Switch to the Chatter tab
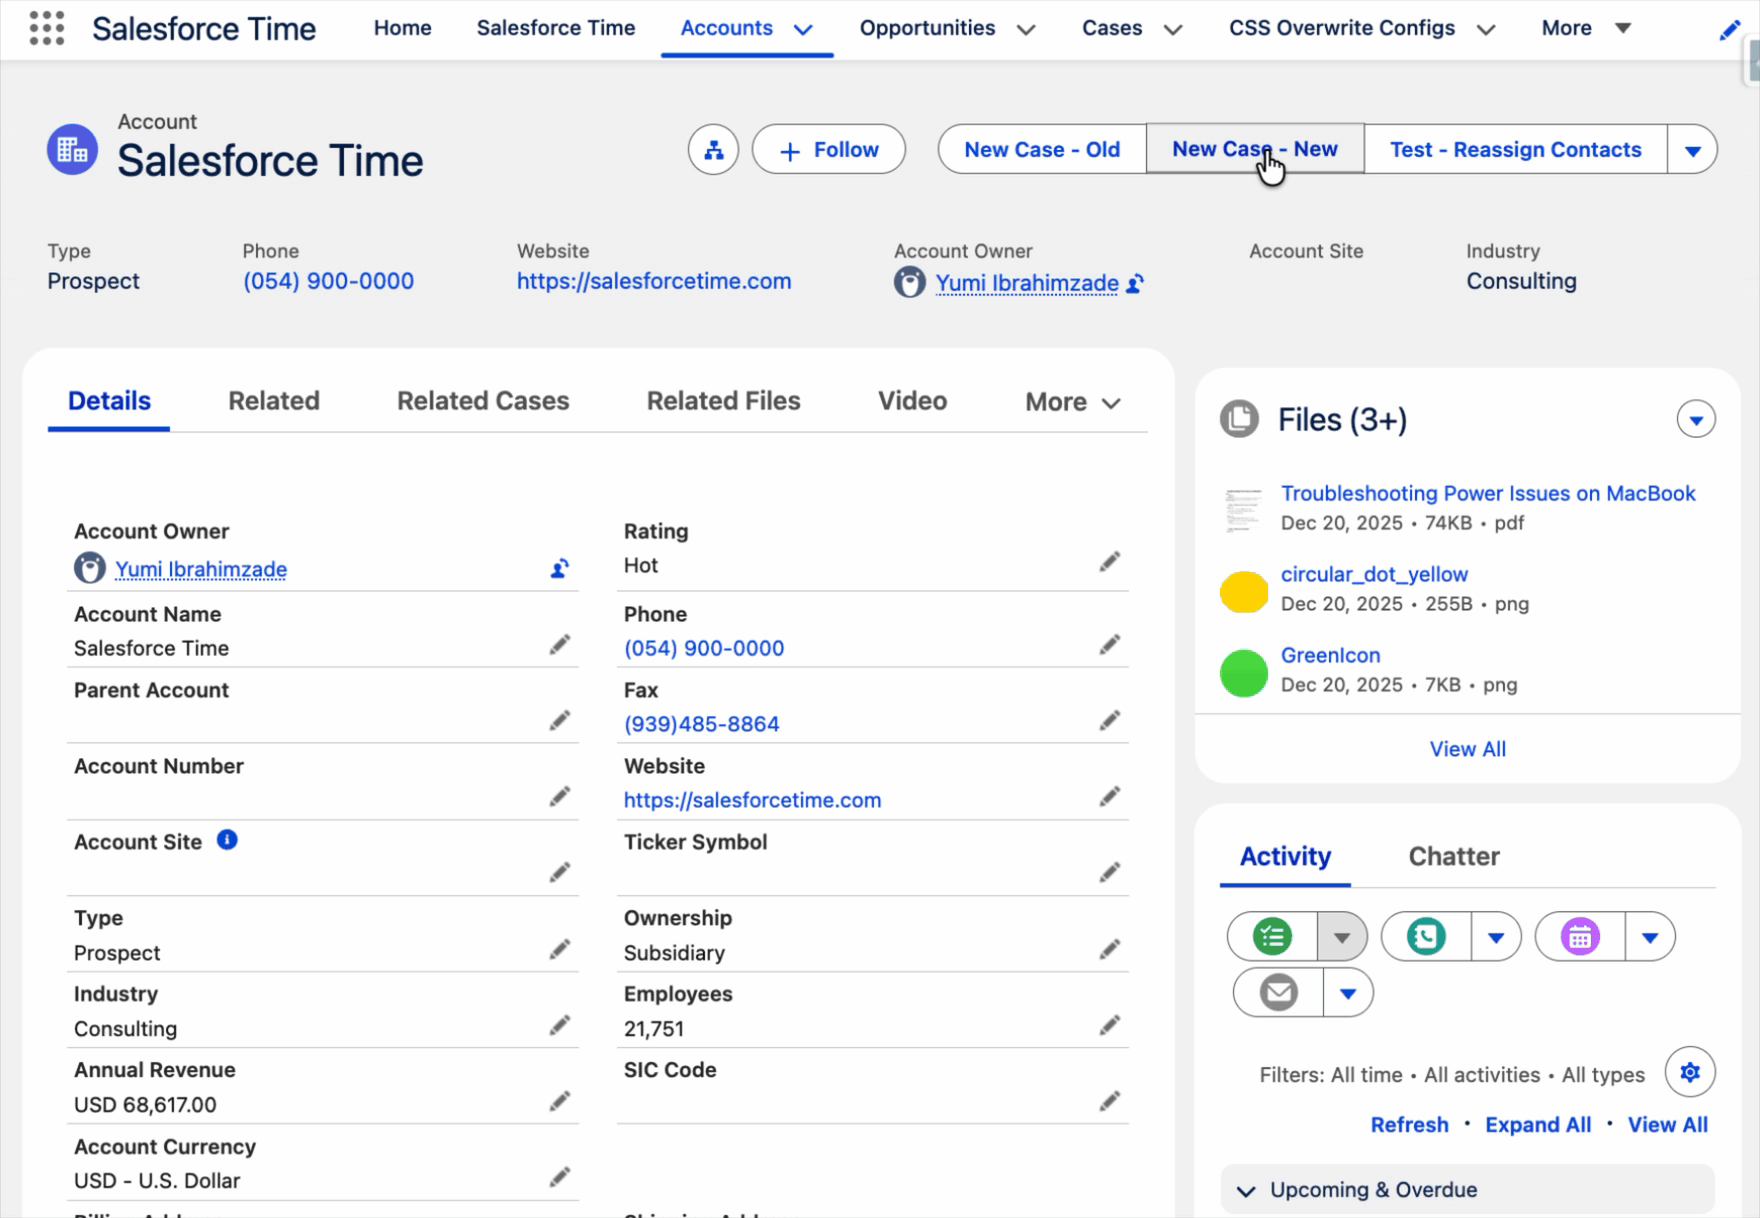1760x1218 pixels. pos(1453,856)
